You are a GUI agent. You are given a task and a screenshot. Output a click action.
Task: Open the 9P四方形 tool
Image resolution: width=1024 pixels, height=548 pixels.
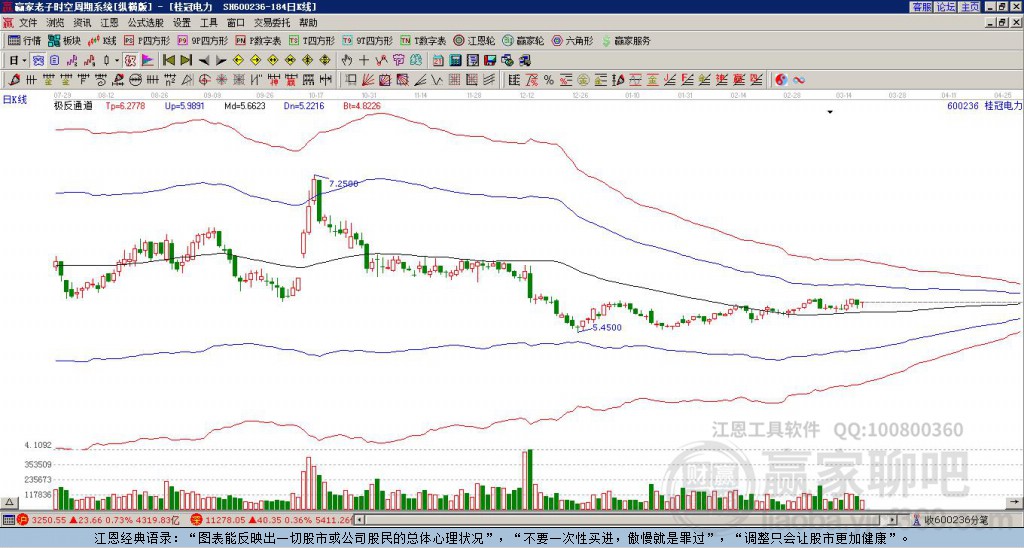click(203, 40)
